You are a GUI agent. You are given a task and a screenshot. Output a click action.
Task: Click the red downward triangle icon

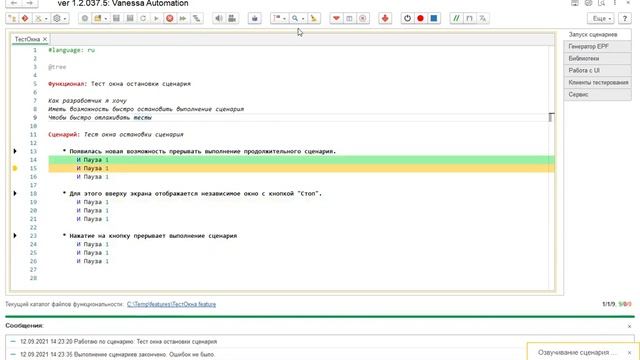point(336,18)
